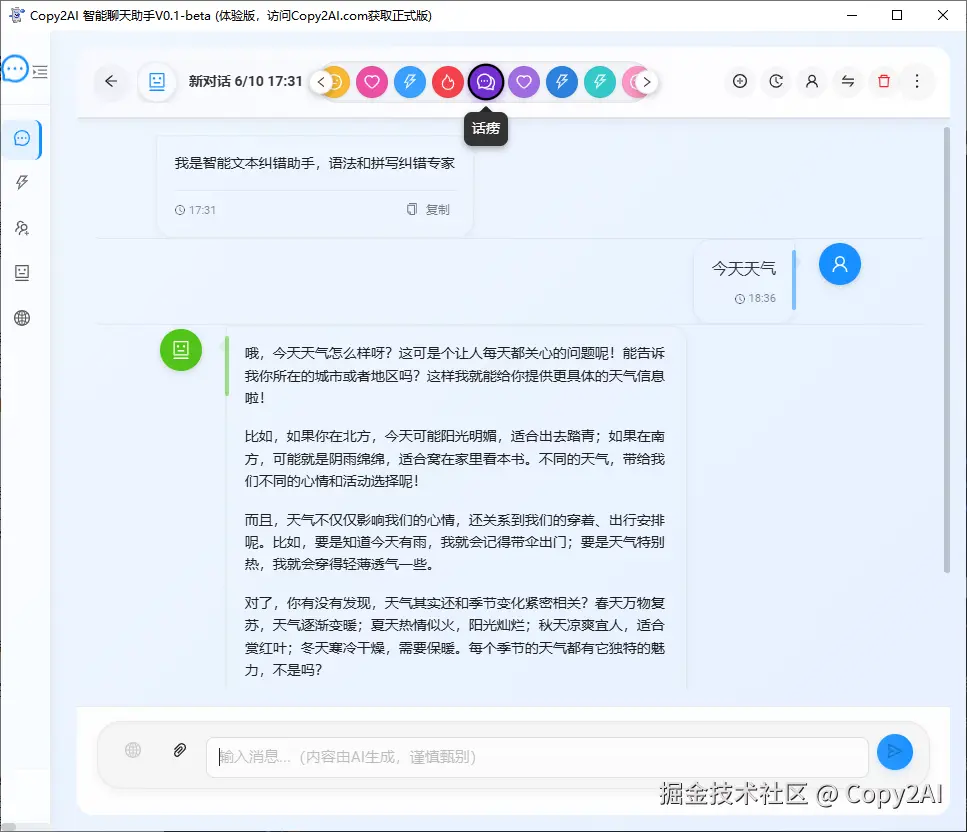Click the app icon in the title bar
Image resolution: width=967 pixels, height=832 pixels.
pyautogui.click(x=16, y=15)
